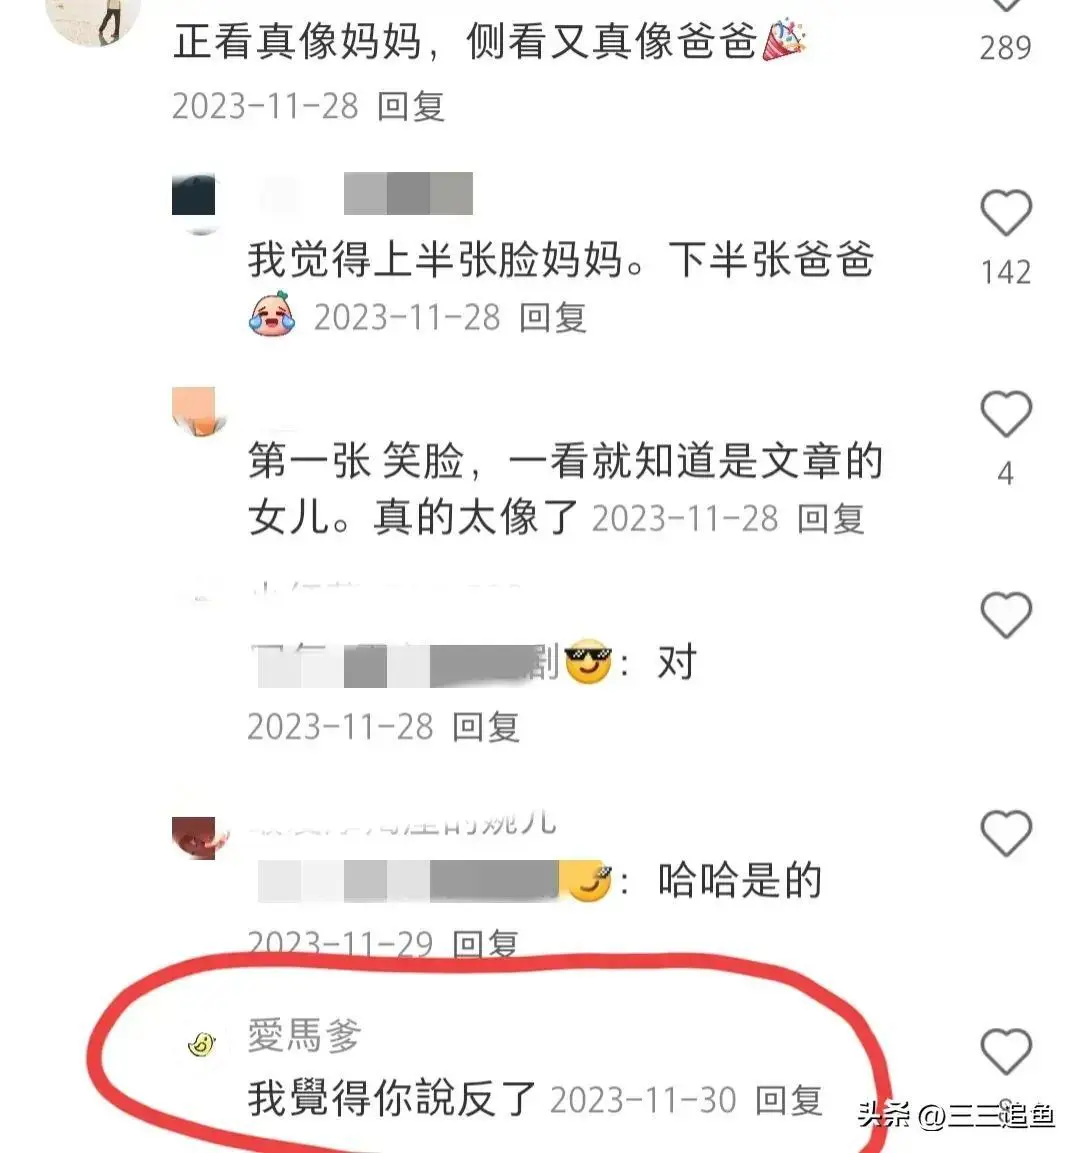
Task: Like the 哈哈是的 reply
Action: coord(1006,833)
